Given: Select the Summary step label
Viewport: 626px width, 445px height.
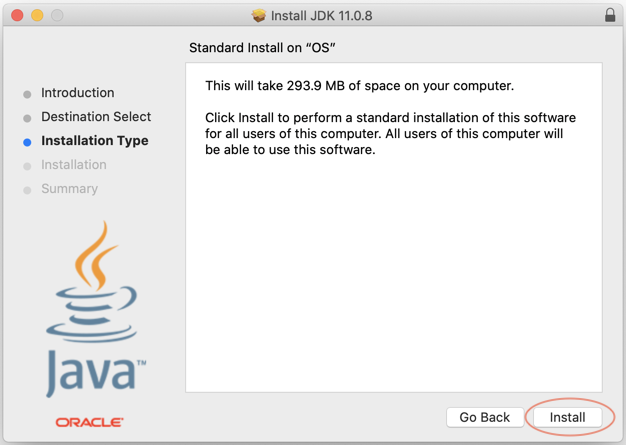Looking at the screenshot, I should pyautogui.click(x=69, y=189).
